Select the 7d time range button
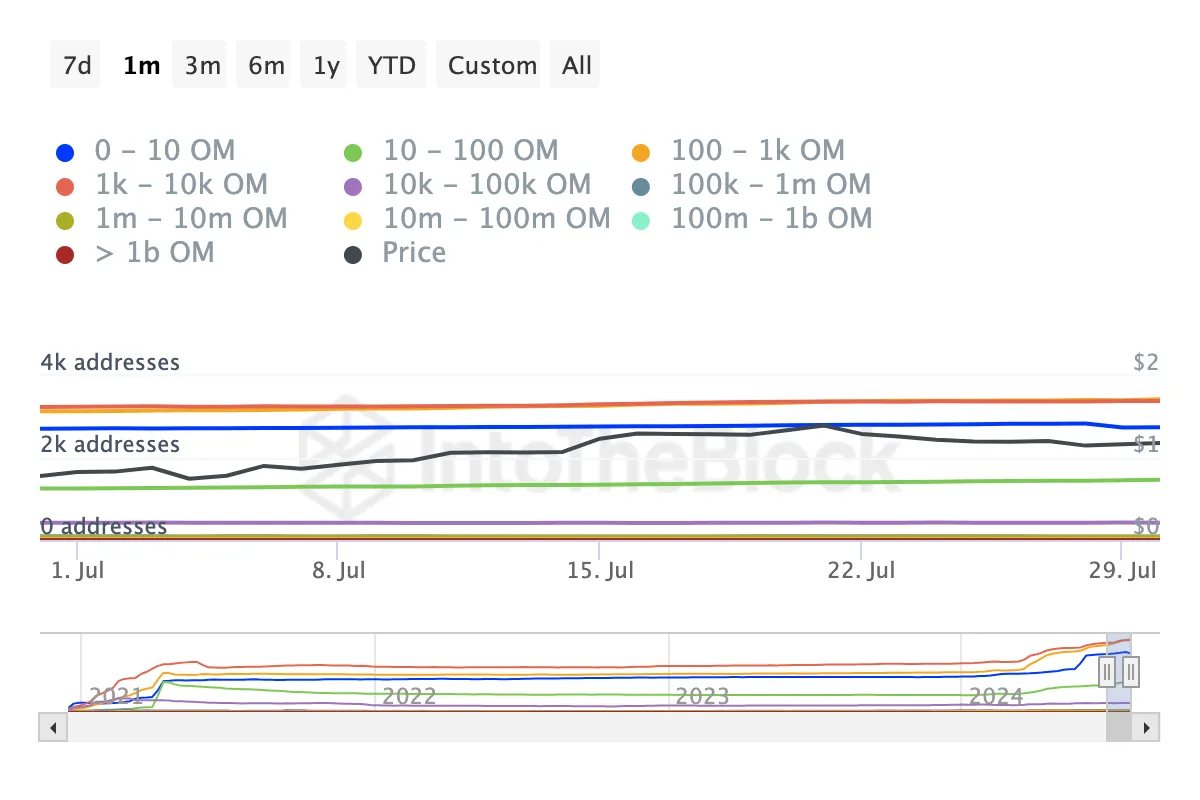The image size is (1200, 800). pyautogui.click(x=76, y=66)
